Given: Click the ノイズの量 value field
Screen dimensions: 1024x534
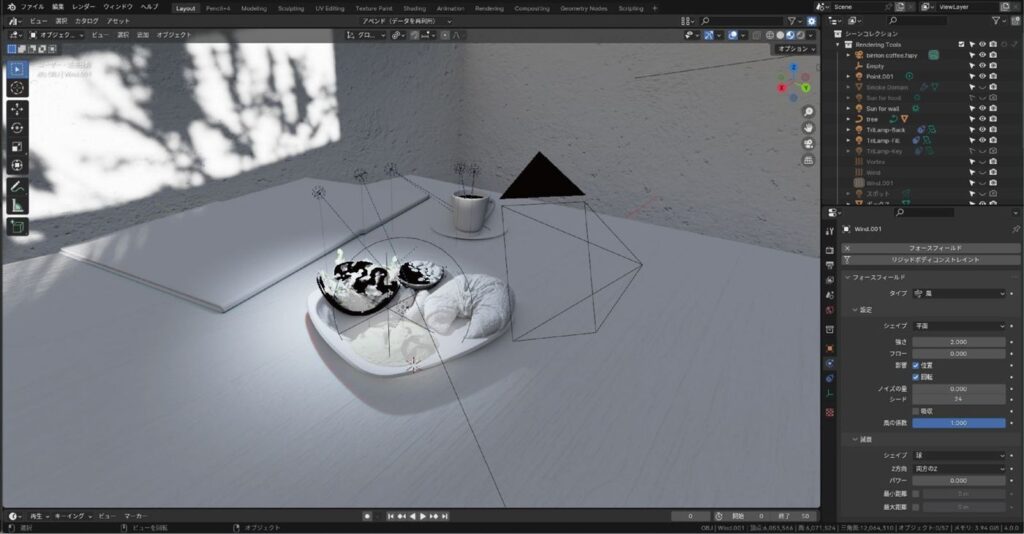Looking at the screenshot, I should 959,389.
